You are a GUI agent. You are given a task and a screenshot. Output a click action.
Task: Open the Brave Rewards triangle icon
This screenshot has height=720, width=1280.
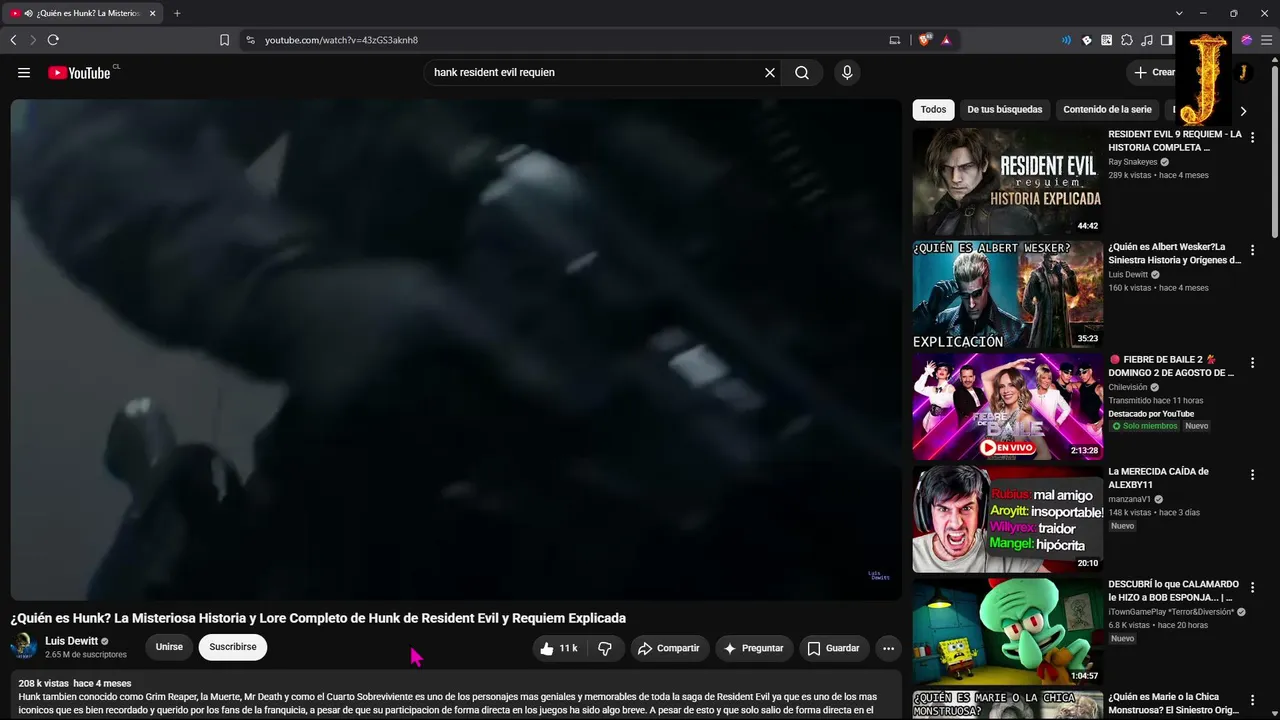point(946,40)
